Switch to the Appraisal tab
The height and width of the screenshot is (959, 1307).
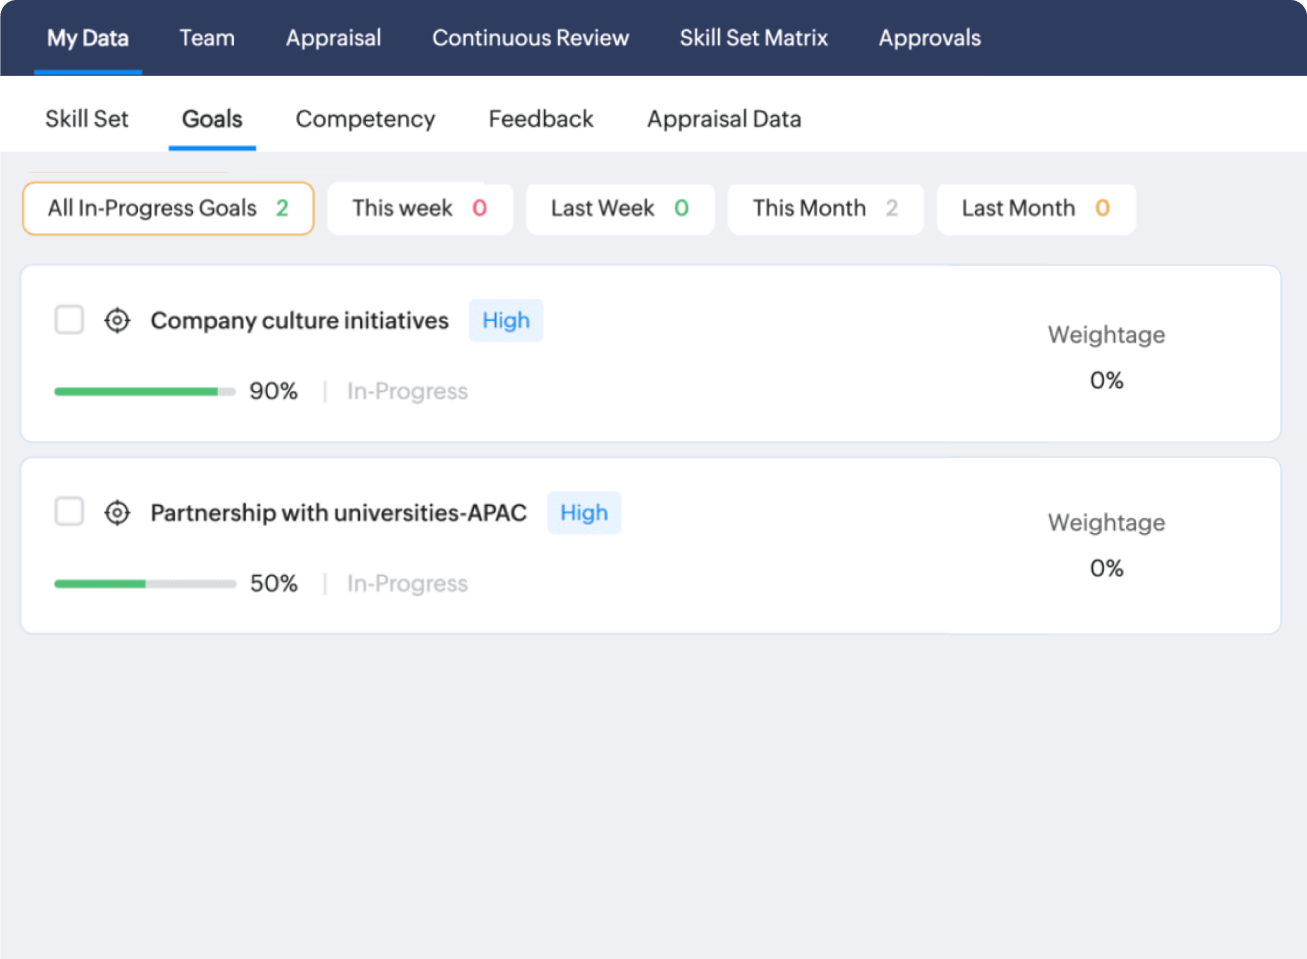[333, 38]
